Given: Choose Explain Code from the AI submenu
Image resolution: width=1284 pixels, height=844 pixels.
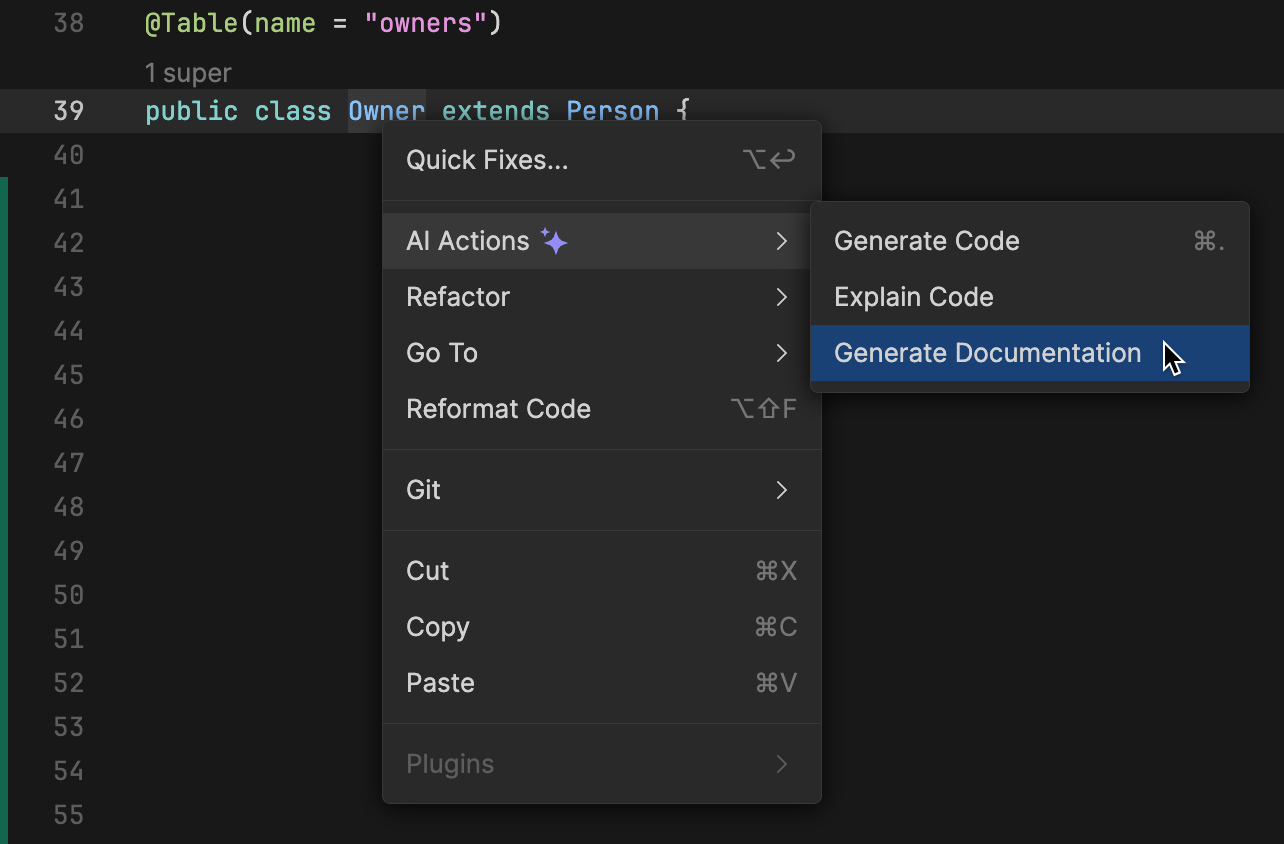Looking at the screenshot, I should pos(913,297).
